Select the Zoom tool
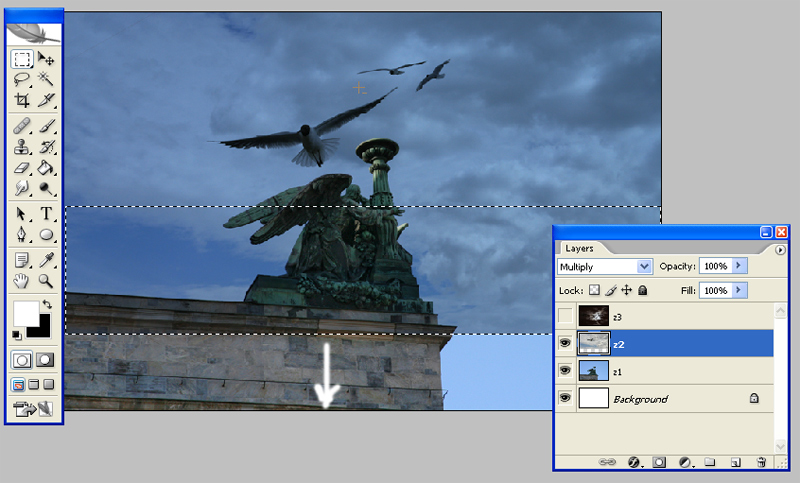 pyautogui.click(x=46, y=281)
